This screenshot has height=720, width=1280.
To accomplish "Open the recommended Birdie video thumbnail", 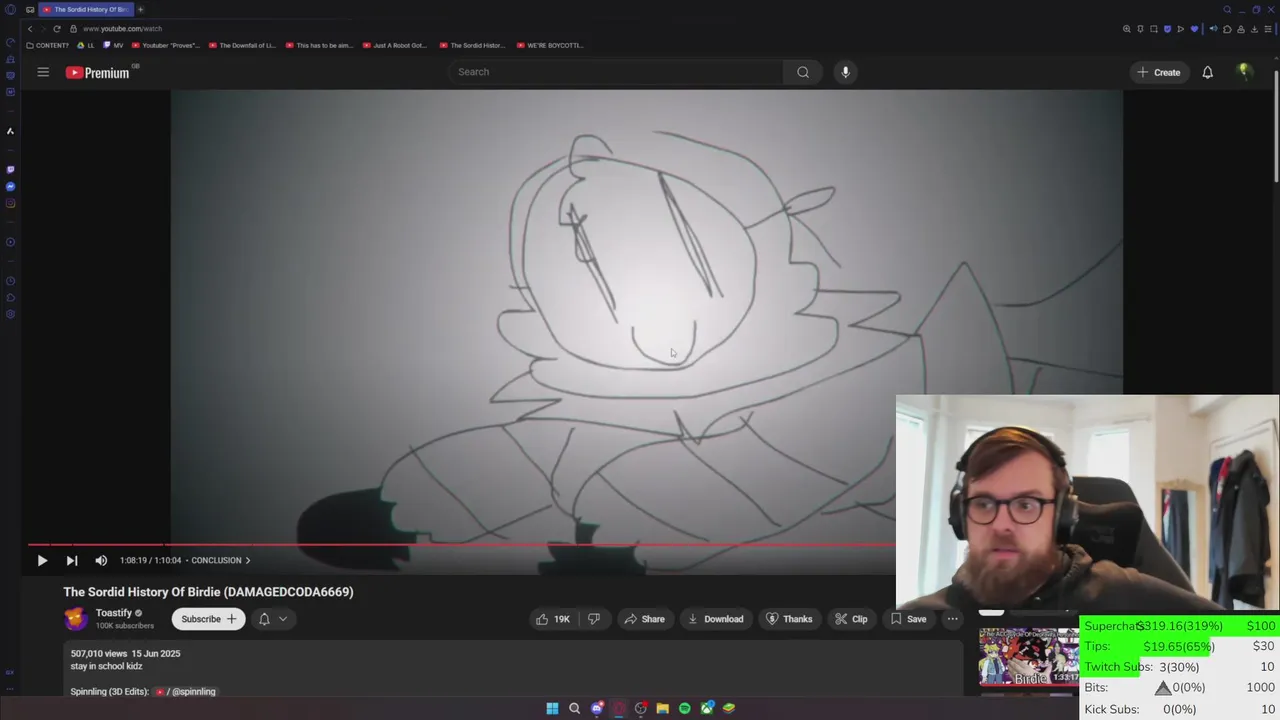I will pyautogui.click(x=1028, y=657).
